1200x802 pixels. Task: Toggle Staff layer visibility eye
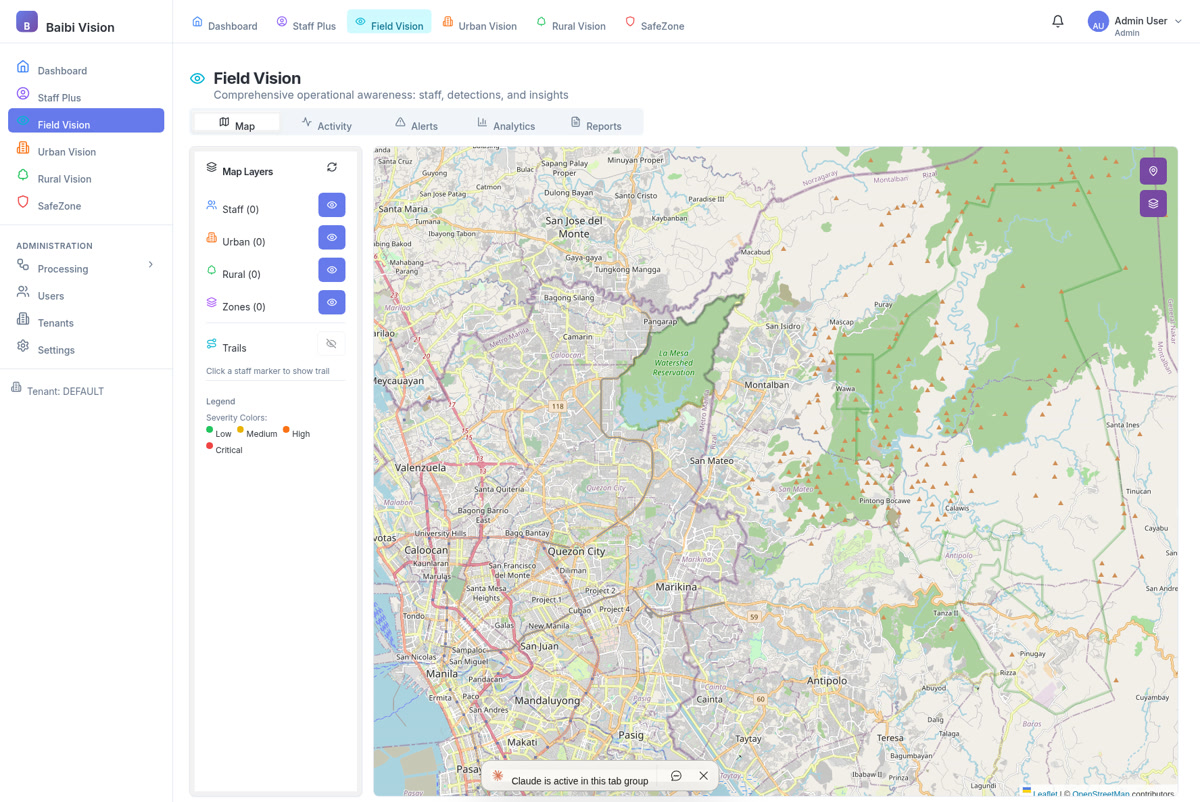tap(332, 205)
